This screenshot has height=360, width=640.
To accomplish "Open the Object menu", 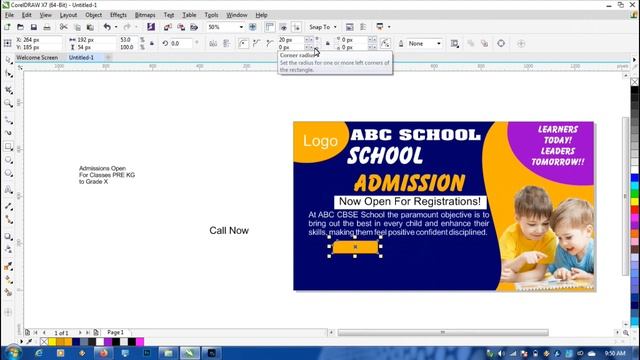I will tap(93, 15).
